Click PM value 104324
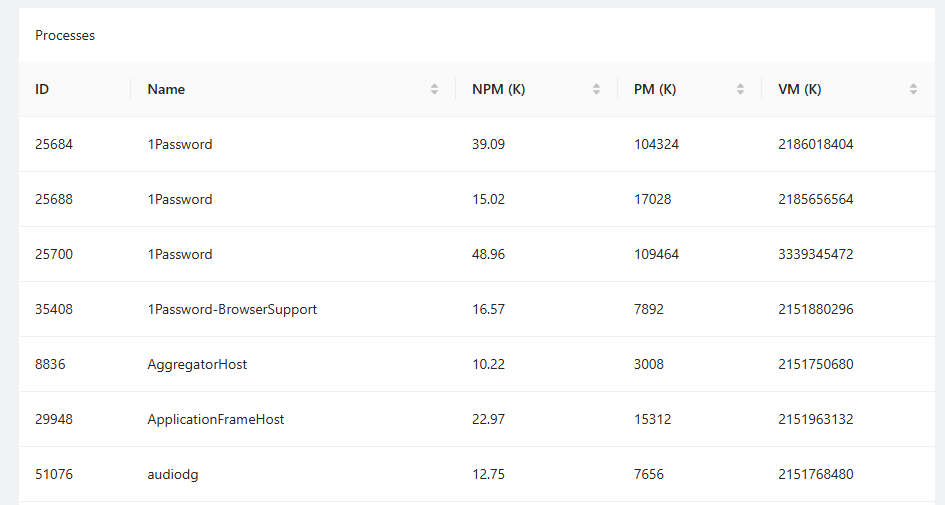This screenshot has width=945, height=505. tap(656, 145)
